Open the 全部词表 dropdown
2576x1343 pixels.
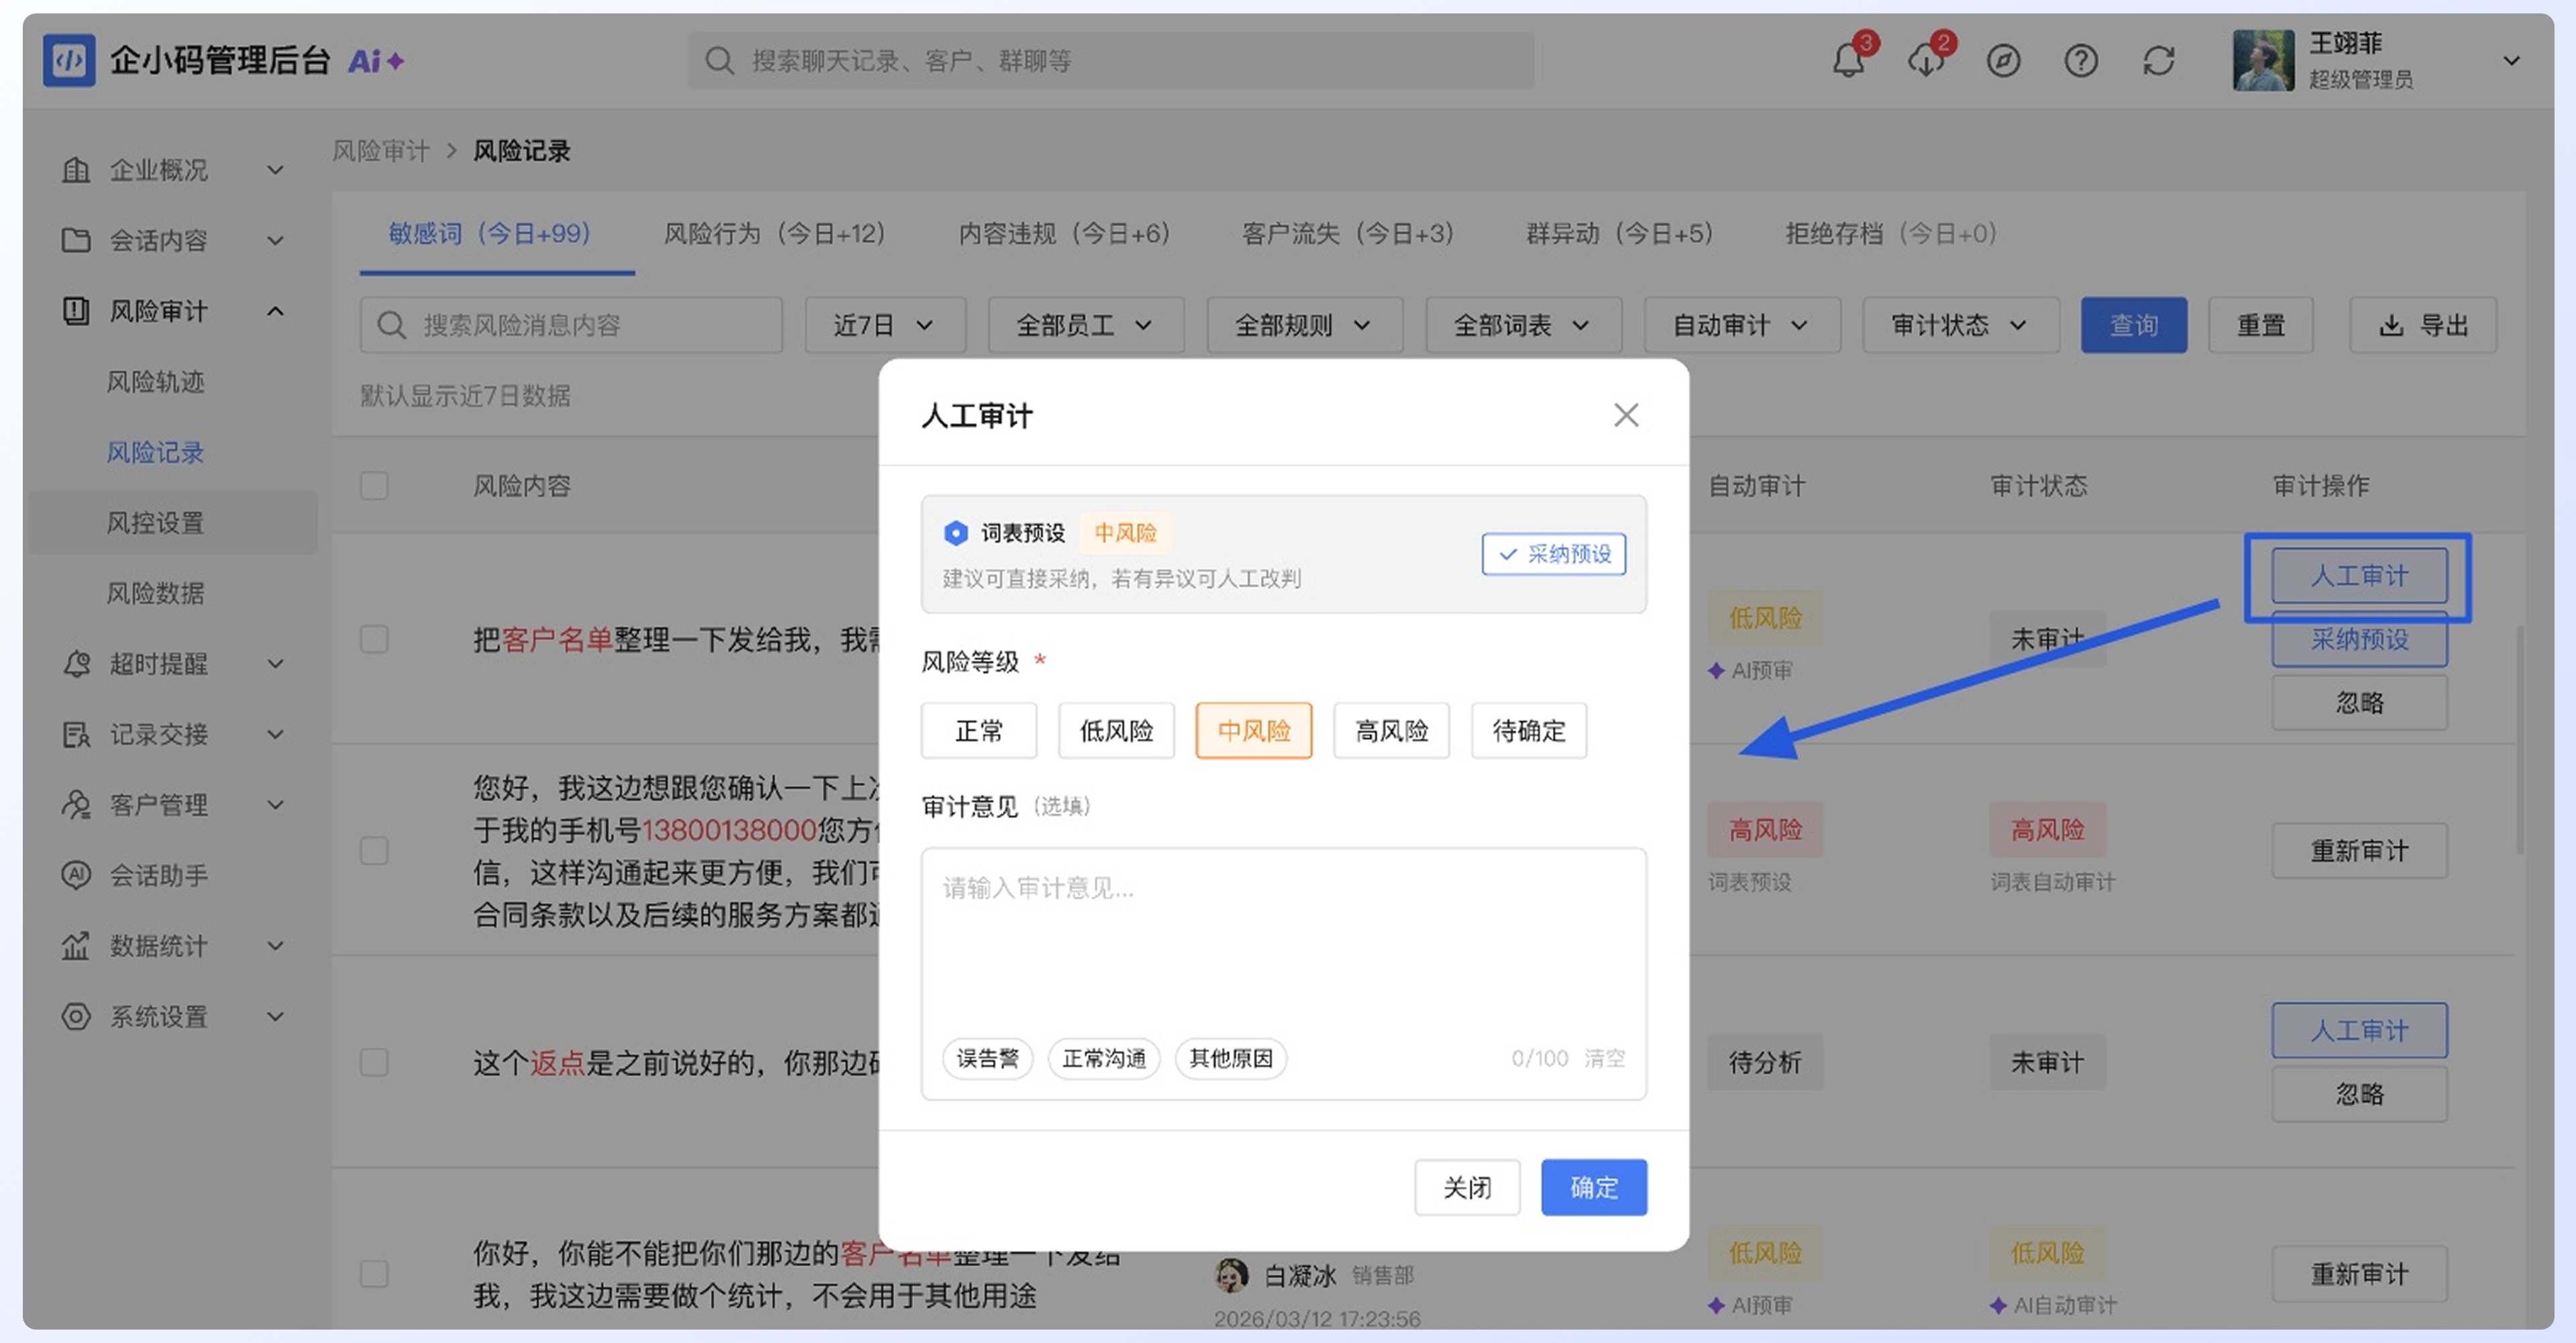1523,325
